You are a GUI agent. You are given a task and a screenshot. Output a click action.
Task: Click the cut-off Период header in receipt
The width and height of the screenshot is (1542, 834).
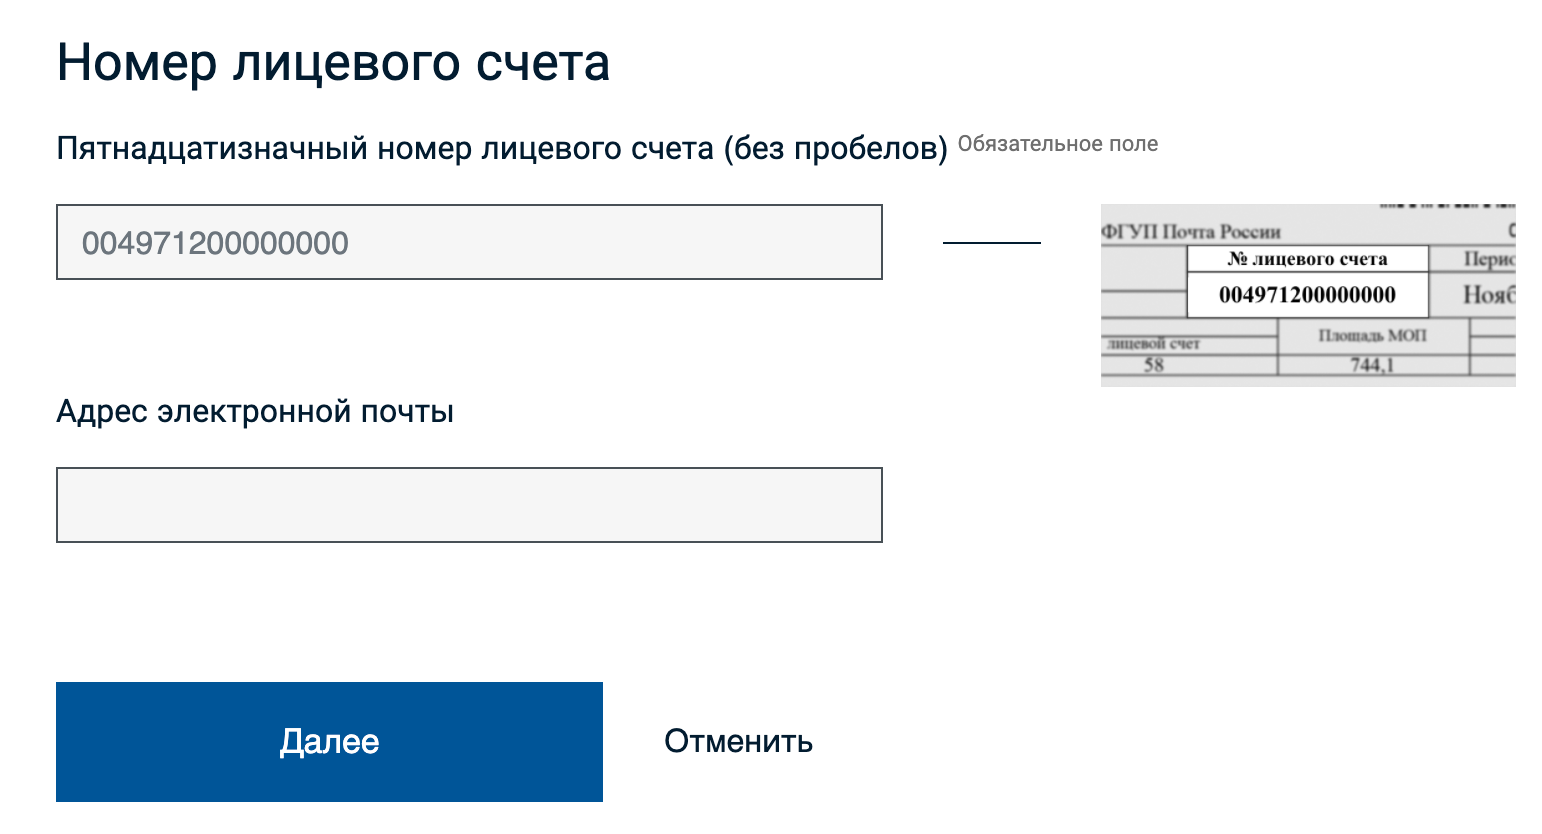click(1489, 259)
